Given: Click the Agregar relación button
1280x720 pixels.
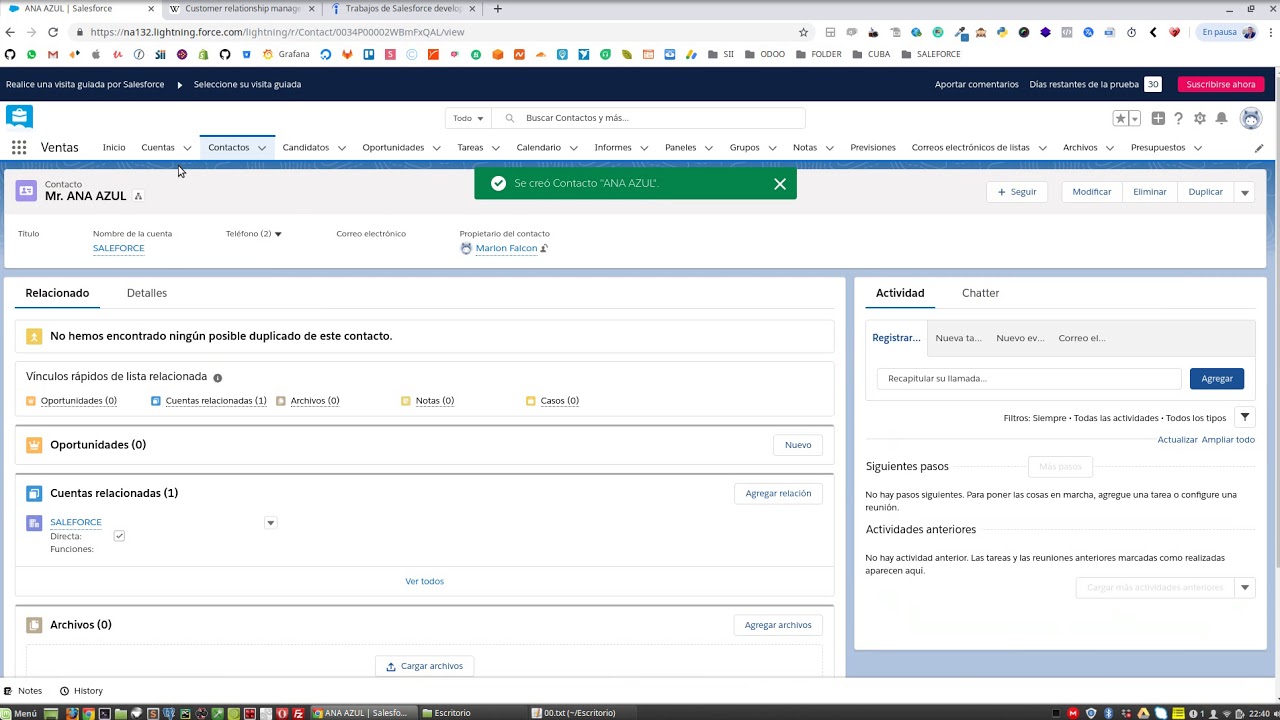Looking at the screenshot, I should 778,493.
